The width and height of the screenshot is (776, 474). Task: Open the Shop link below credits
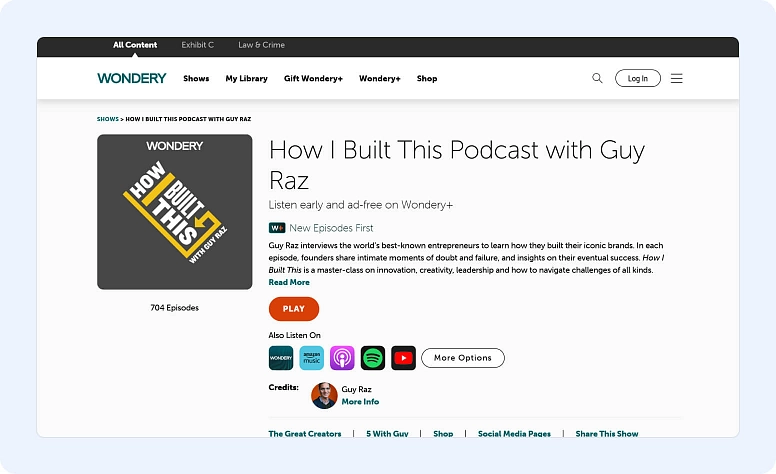click(443, 433)
